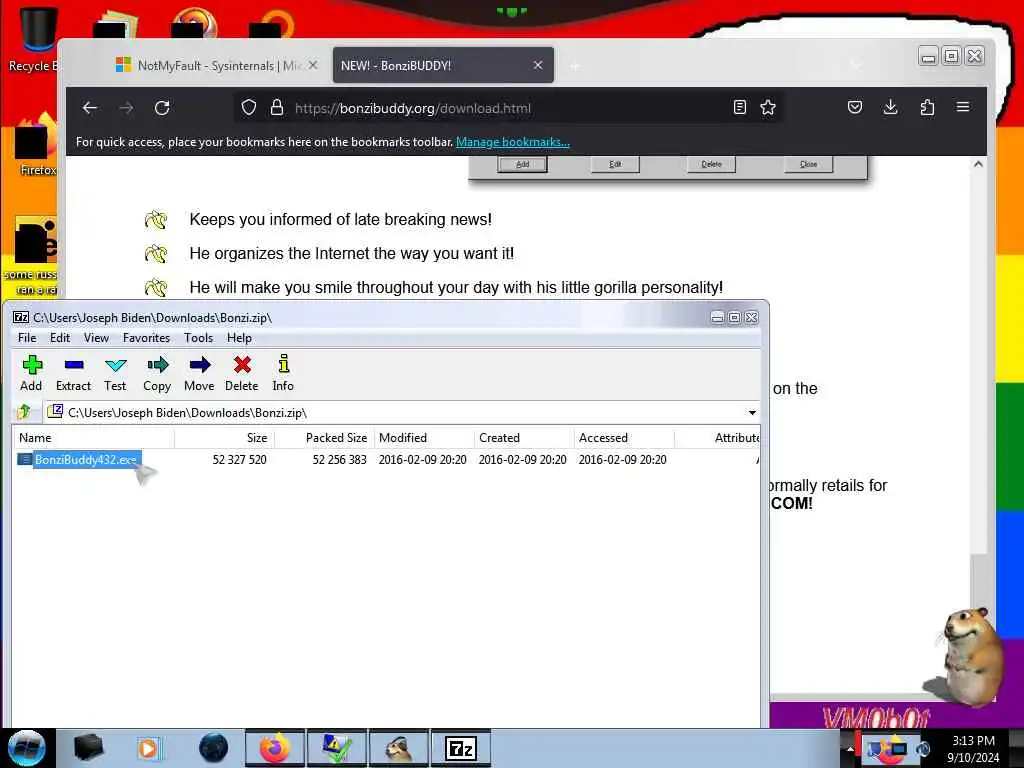Click the Windows Start orb

pyautogui.click(x=27, y=748)
